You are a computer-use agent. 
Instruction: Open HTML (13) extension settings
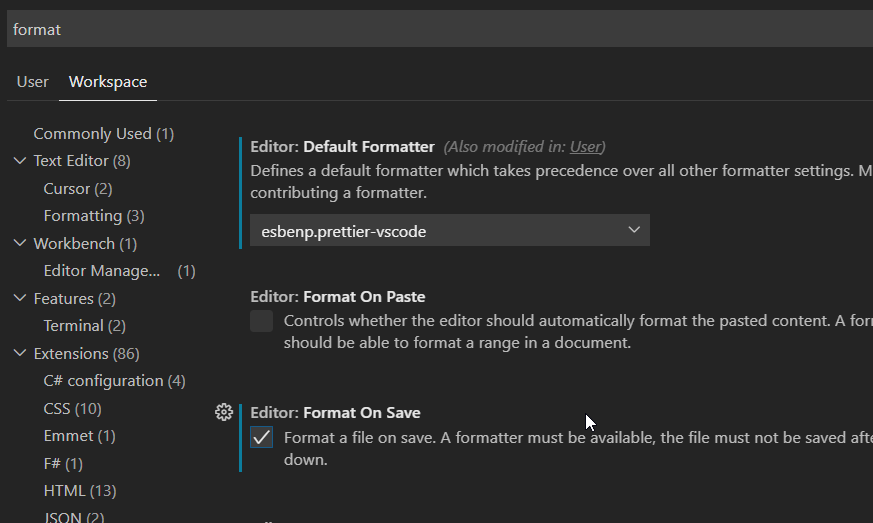(80, 491)
